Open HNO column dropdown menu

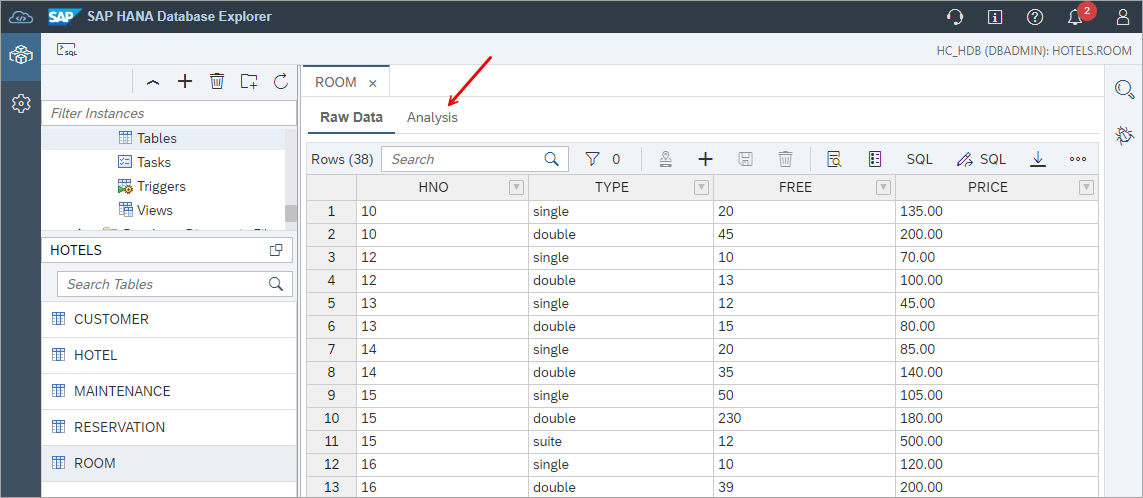click(516, 188)
